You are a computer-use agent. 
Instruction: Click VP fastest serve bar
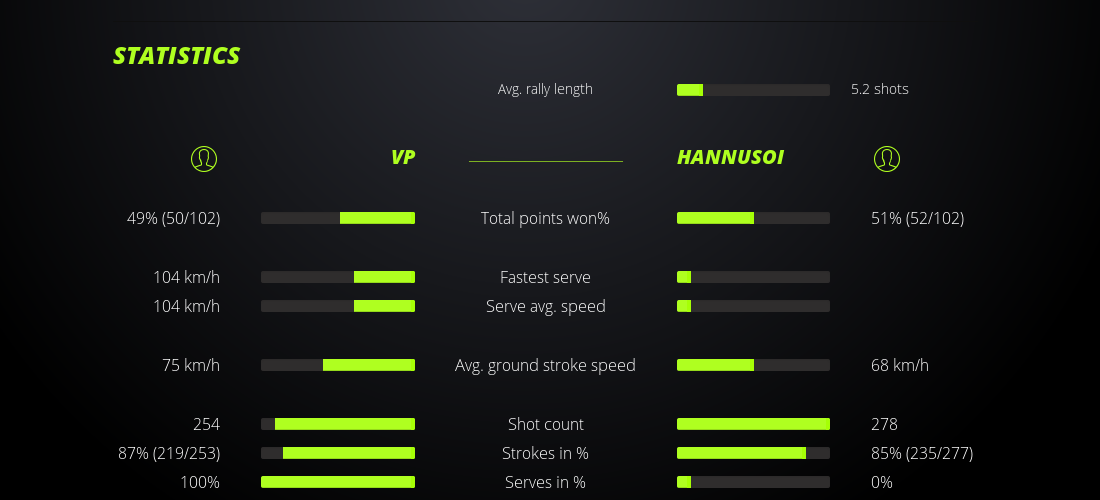(338, 277)
